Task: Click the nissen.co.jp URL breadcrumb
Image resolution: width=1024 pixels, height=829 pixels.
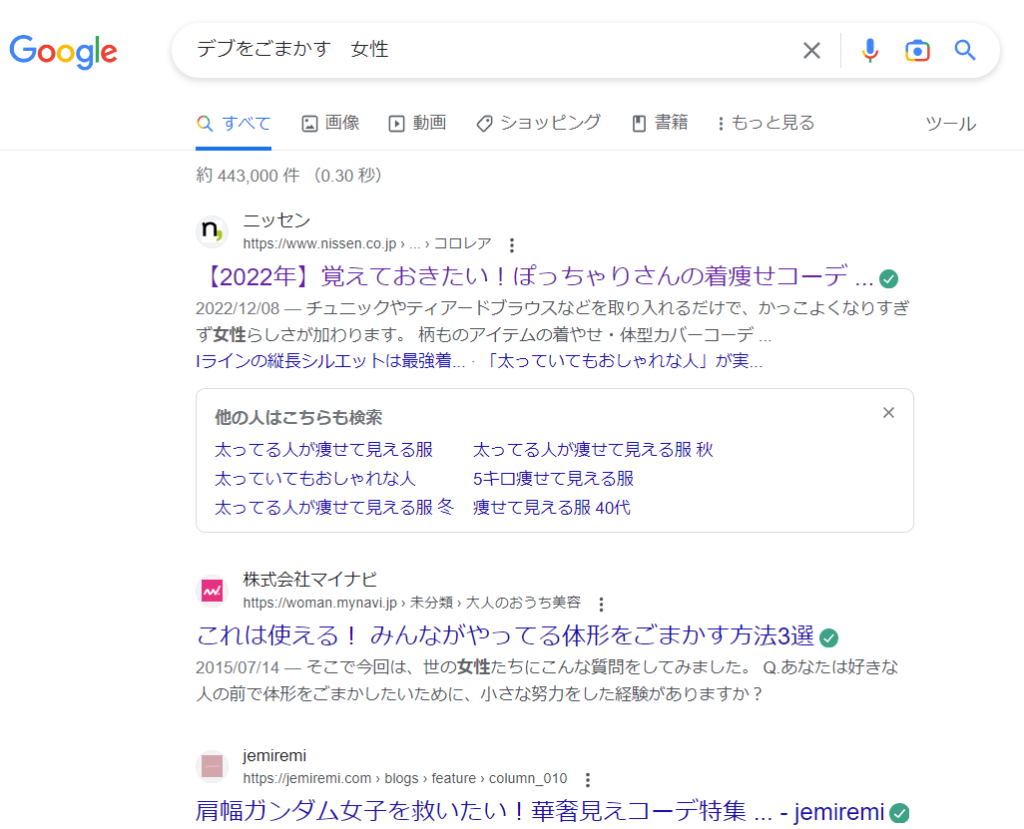Action: click(367, 244)
